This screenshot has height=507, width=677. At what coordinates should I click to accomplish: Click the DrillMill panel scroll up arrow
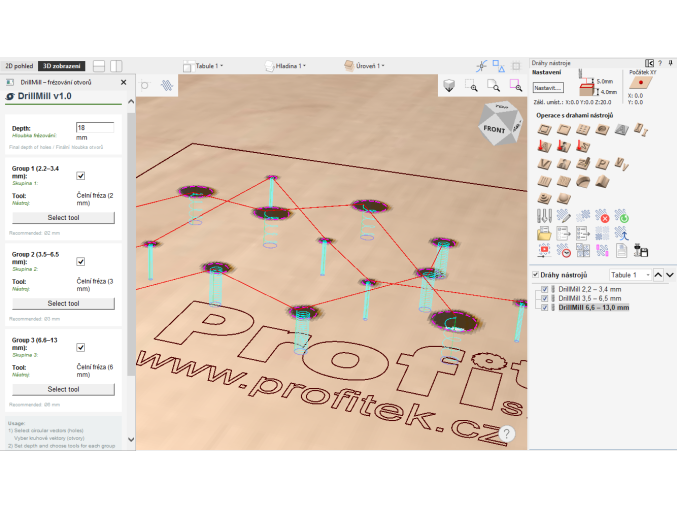point(131,101)
